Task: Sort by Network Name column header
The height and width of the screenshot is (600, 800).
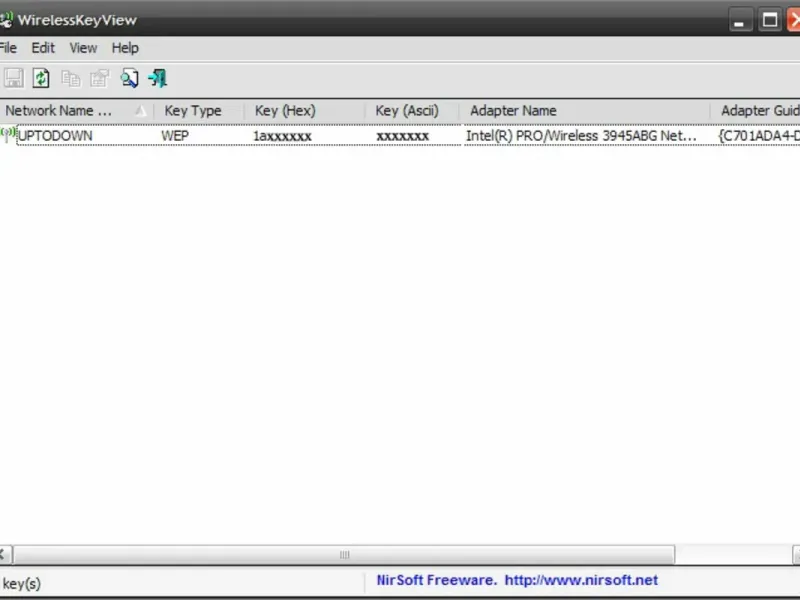Action: point(77,111)
